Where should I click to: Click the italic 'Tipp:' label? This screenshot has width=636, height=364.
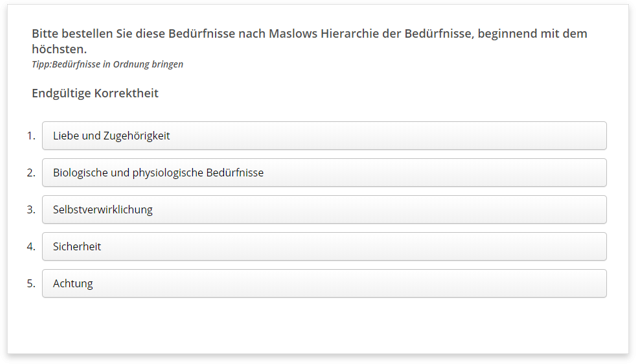[x=42, y=64]
